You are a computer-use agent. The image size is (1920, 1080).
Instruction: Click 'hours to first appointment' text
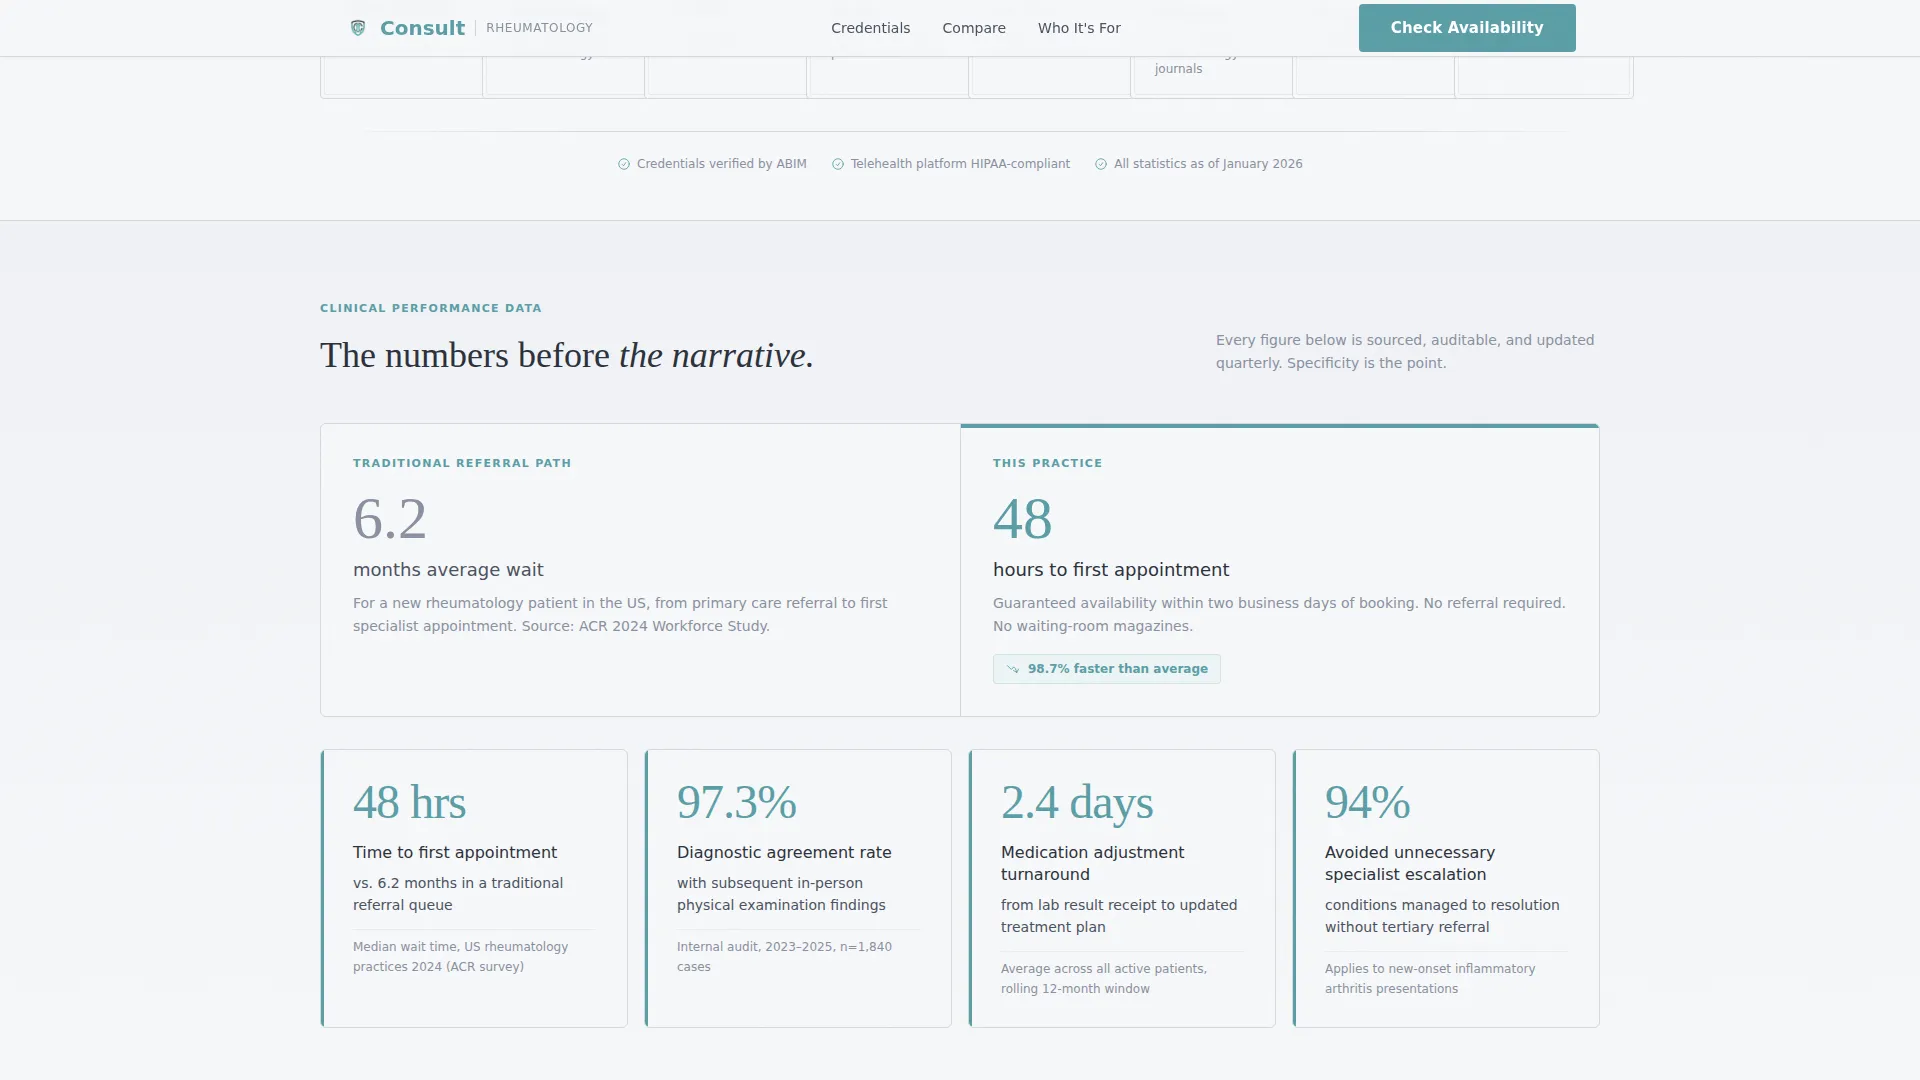(x=1111, y=570)
